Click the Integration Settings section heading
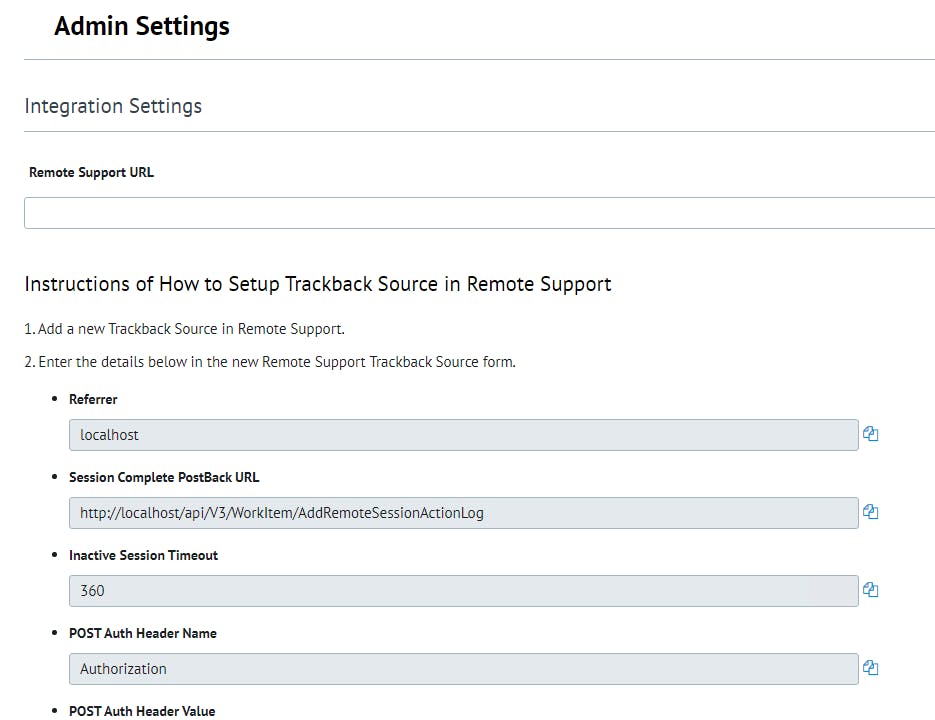 (113, 106)
